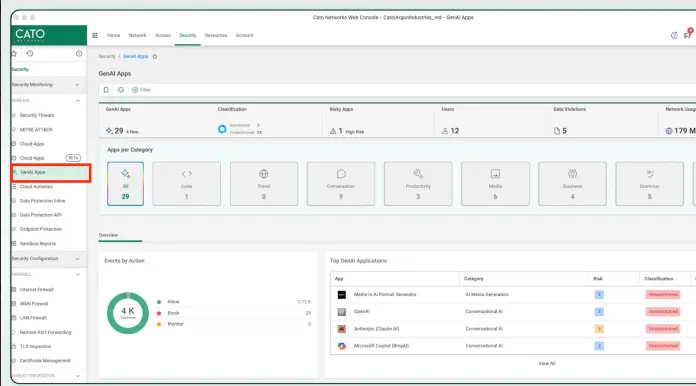Click the Category column header
The height and width of the screenshot is (386, 696).
[x=474, y=279]
